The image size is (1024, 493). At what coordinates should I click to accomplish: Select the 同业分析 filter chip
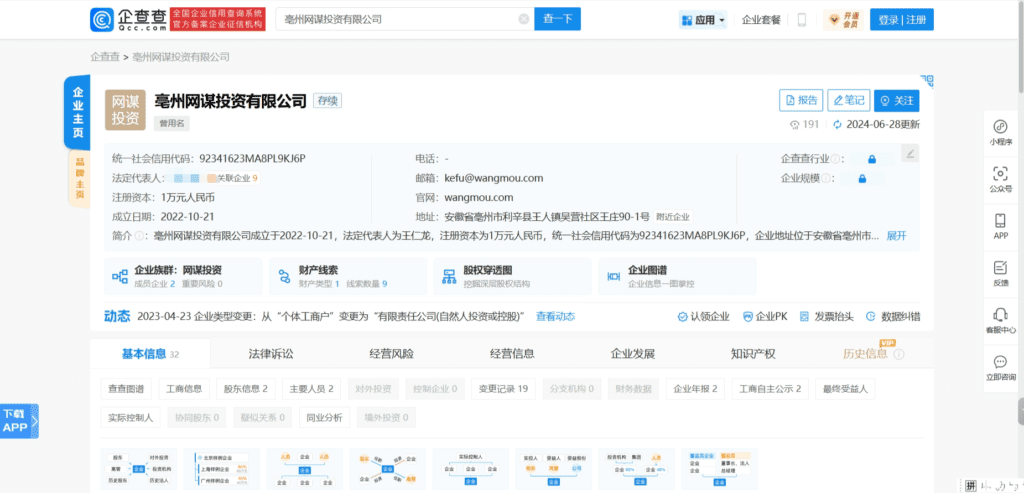pyautogui.click(x=325, y=417)
